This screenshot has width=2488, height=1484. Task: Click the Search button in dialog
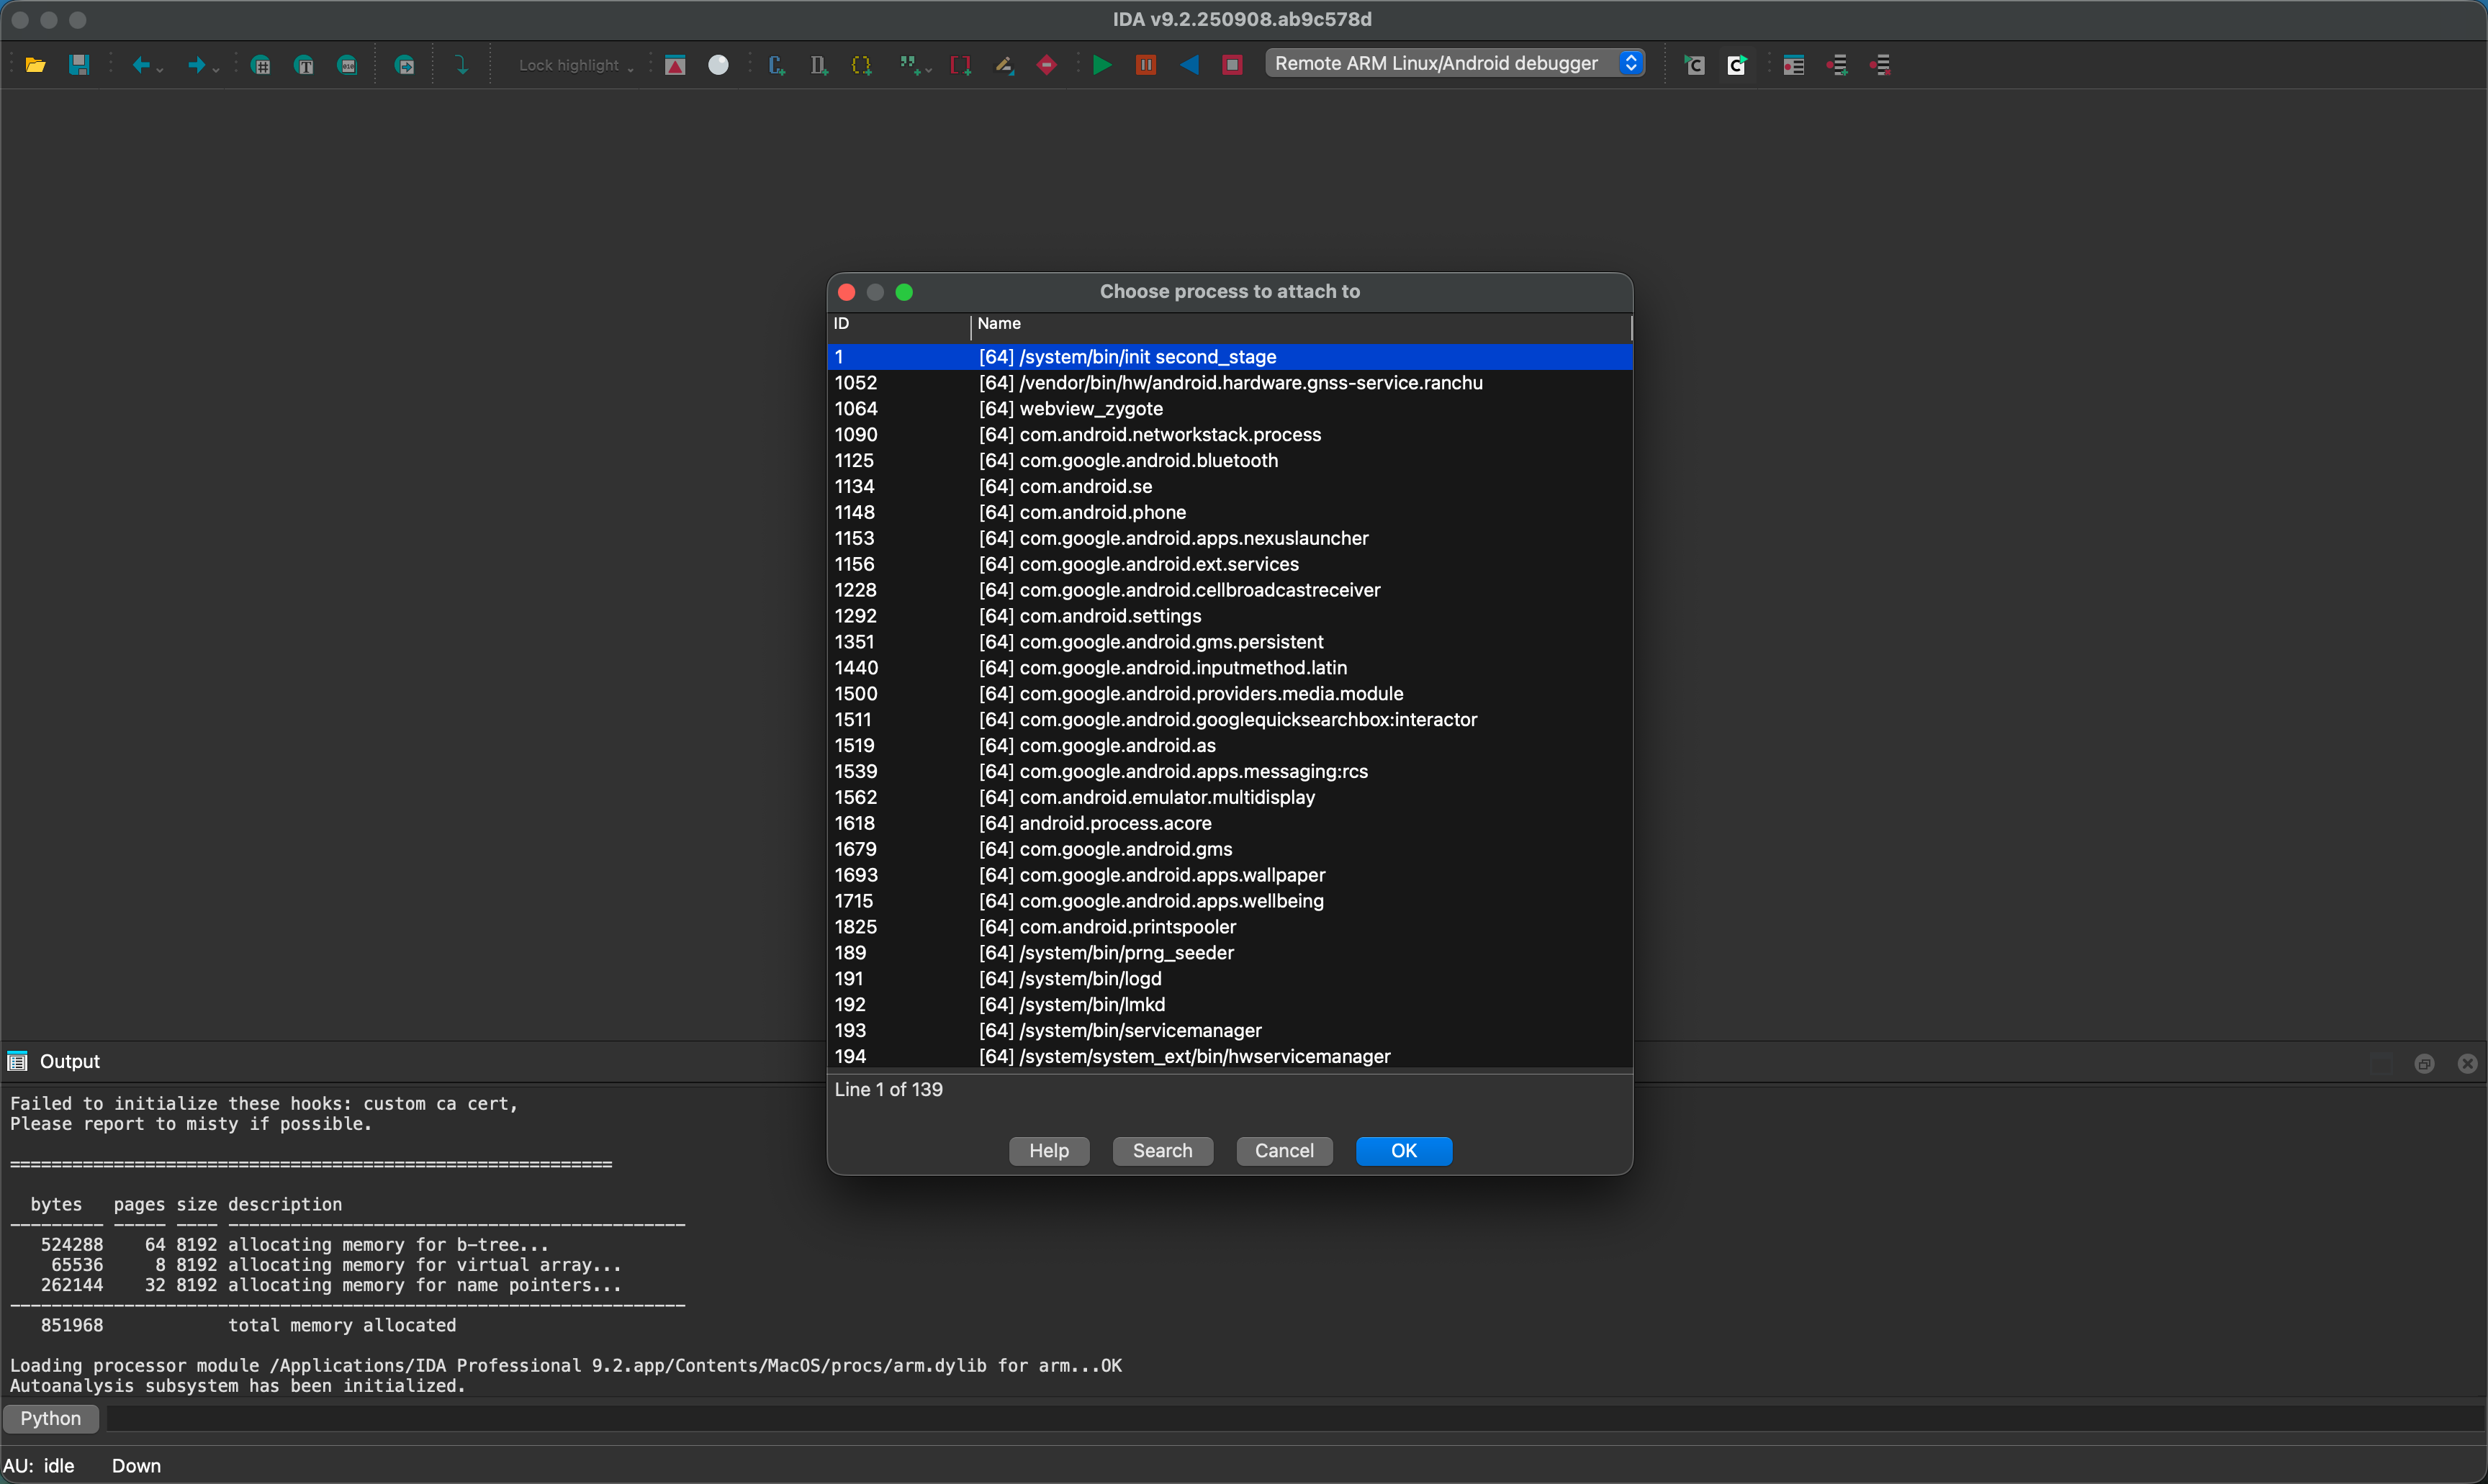(1162, 1151)
